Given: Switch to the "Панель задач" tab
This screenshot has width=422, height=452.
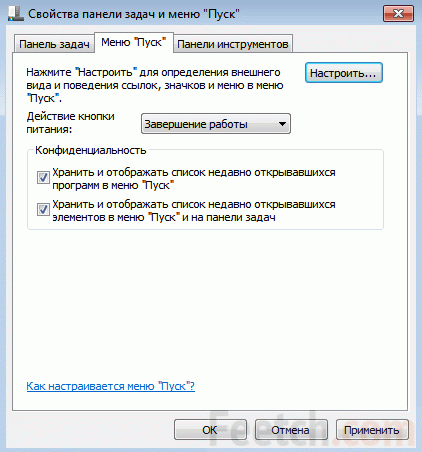Looking at the screenshot, I should [x=54, y=44].
